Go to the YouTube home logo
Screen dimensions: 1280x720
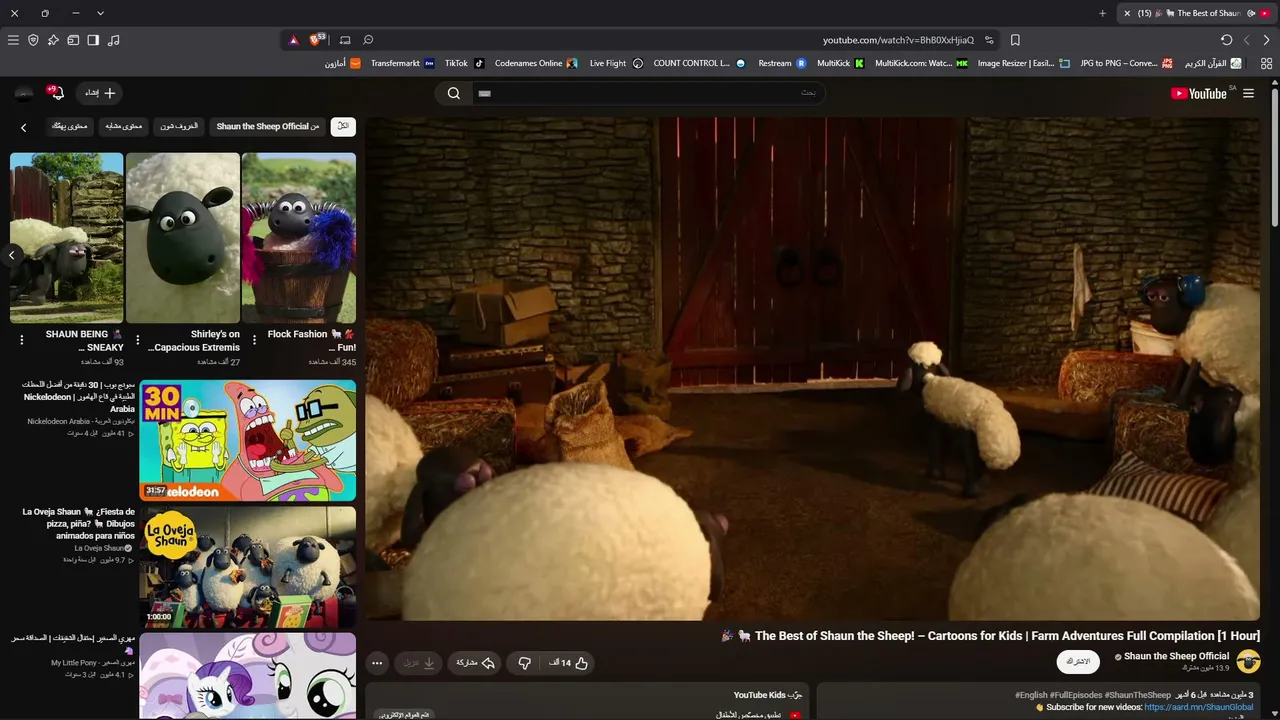1198,93
